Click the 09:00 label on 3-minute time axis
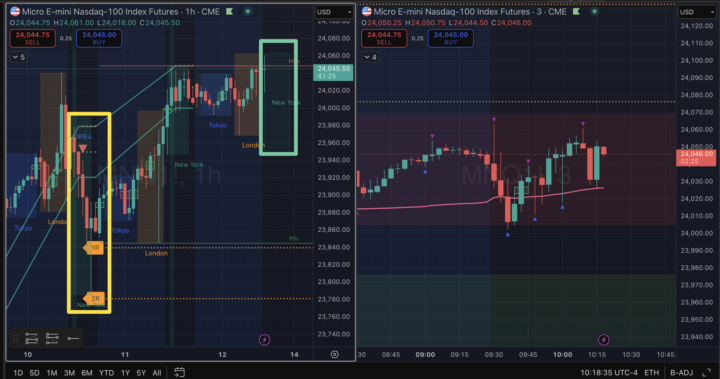The width and height of the screenshot is (720, 379). coord(425,354)
